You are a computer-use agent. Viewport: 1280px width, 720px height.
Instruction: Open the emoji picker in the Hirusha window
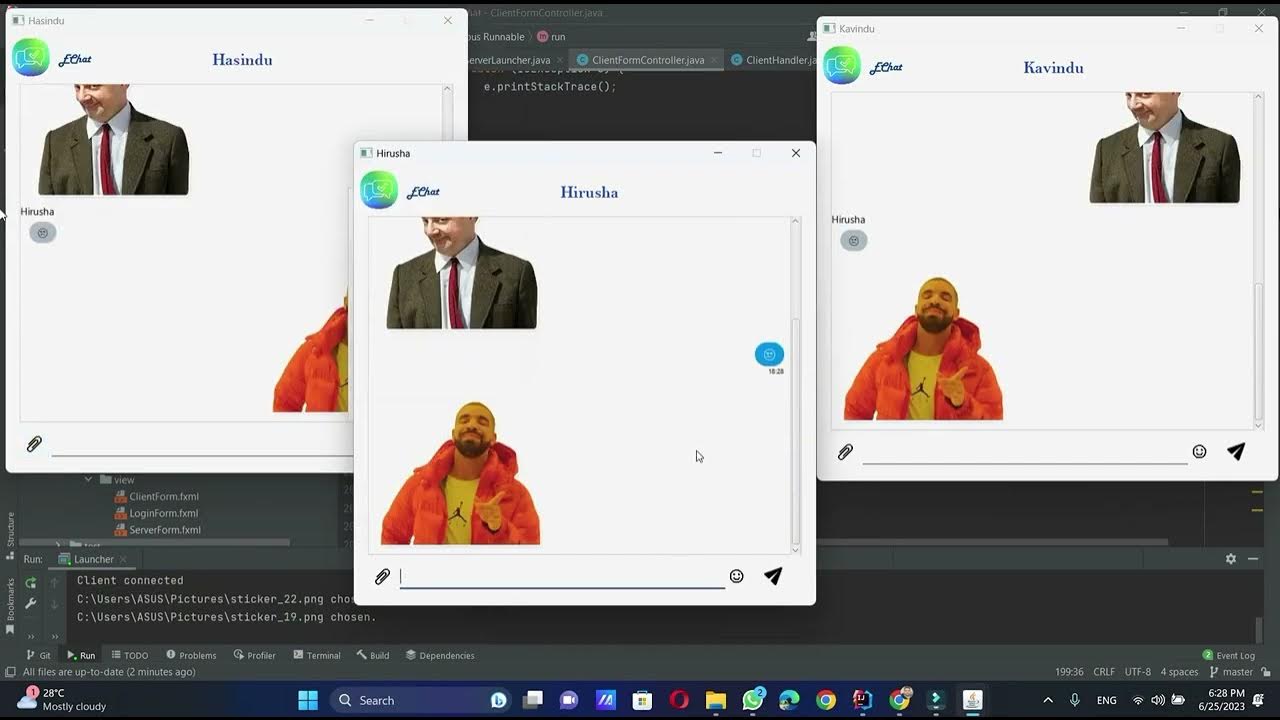(x=737, y=576)
